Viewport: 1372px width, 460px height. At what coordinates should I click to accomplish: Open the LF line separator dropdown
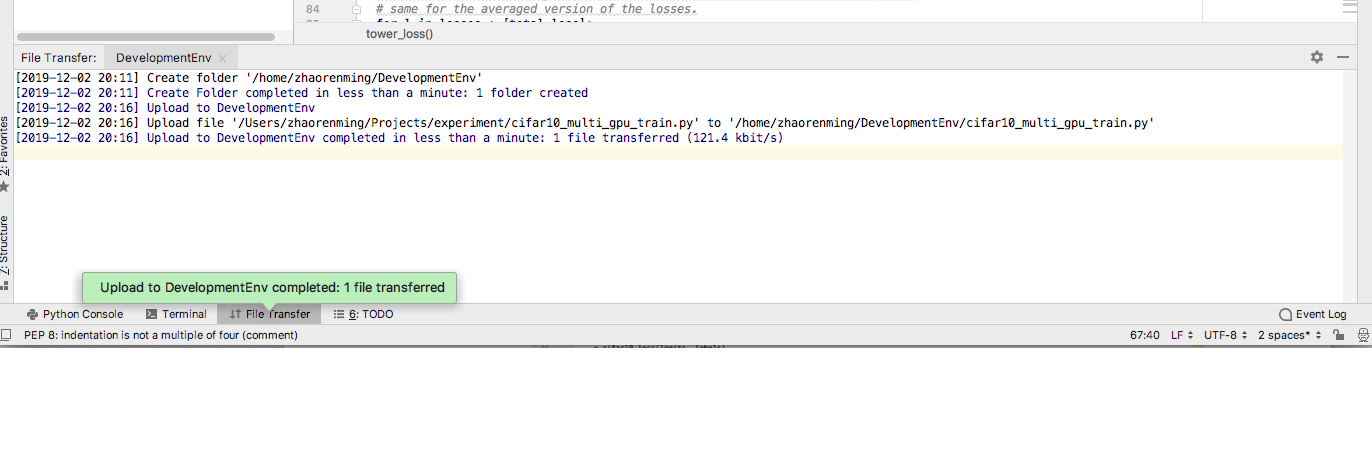tap(1181, 335)
